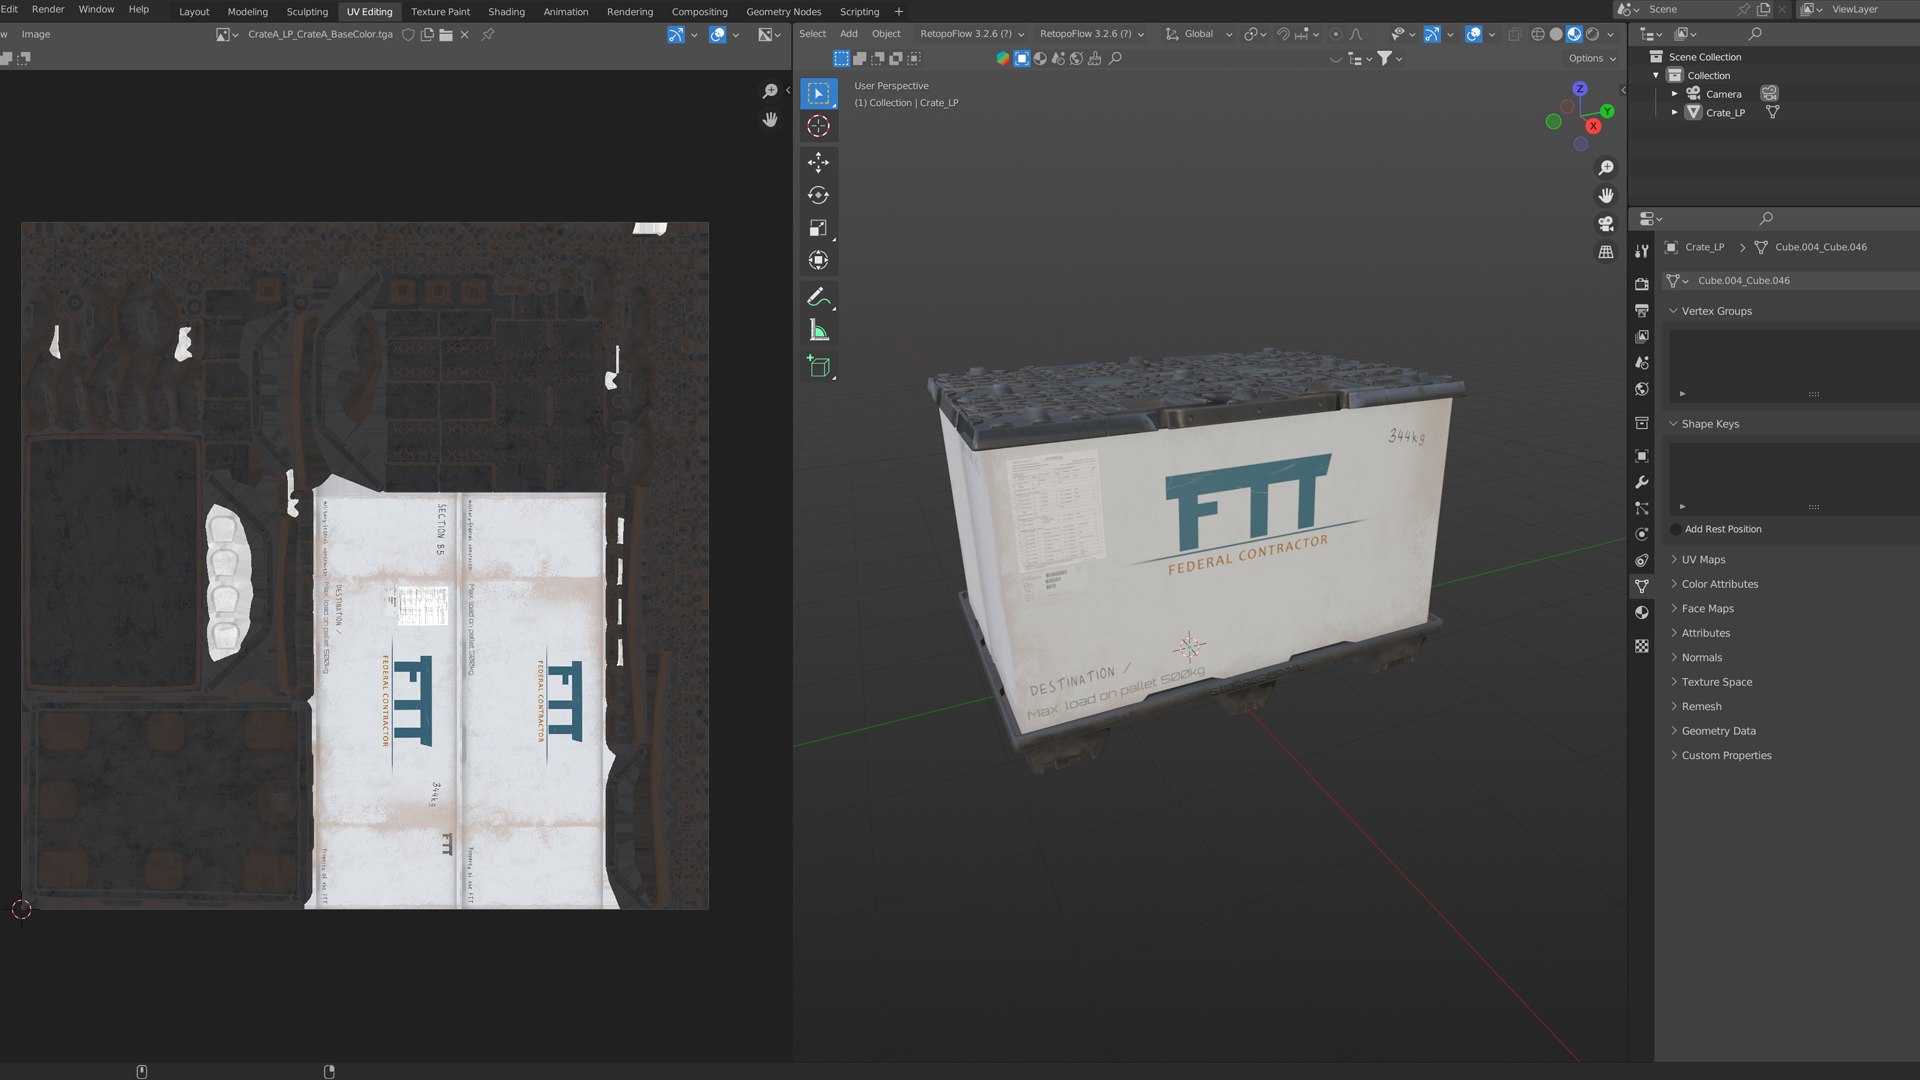Open the Output properties tab
This screenshot has height=1080, width=1920.
pos(1642,310)
